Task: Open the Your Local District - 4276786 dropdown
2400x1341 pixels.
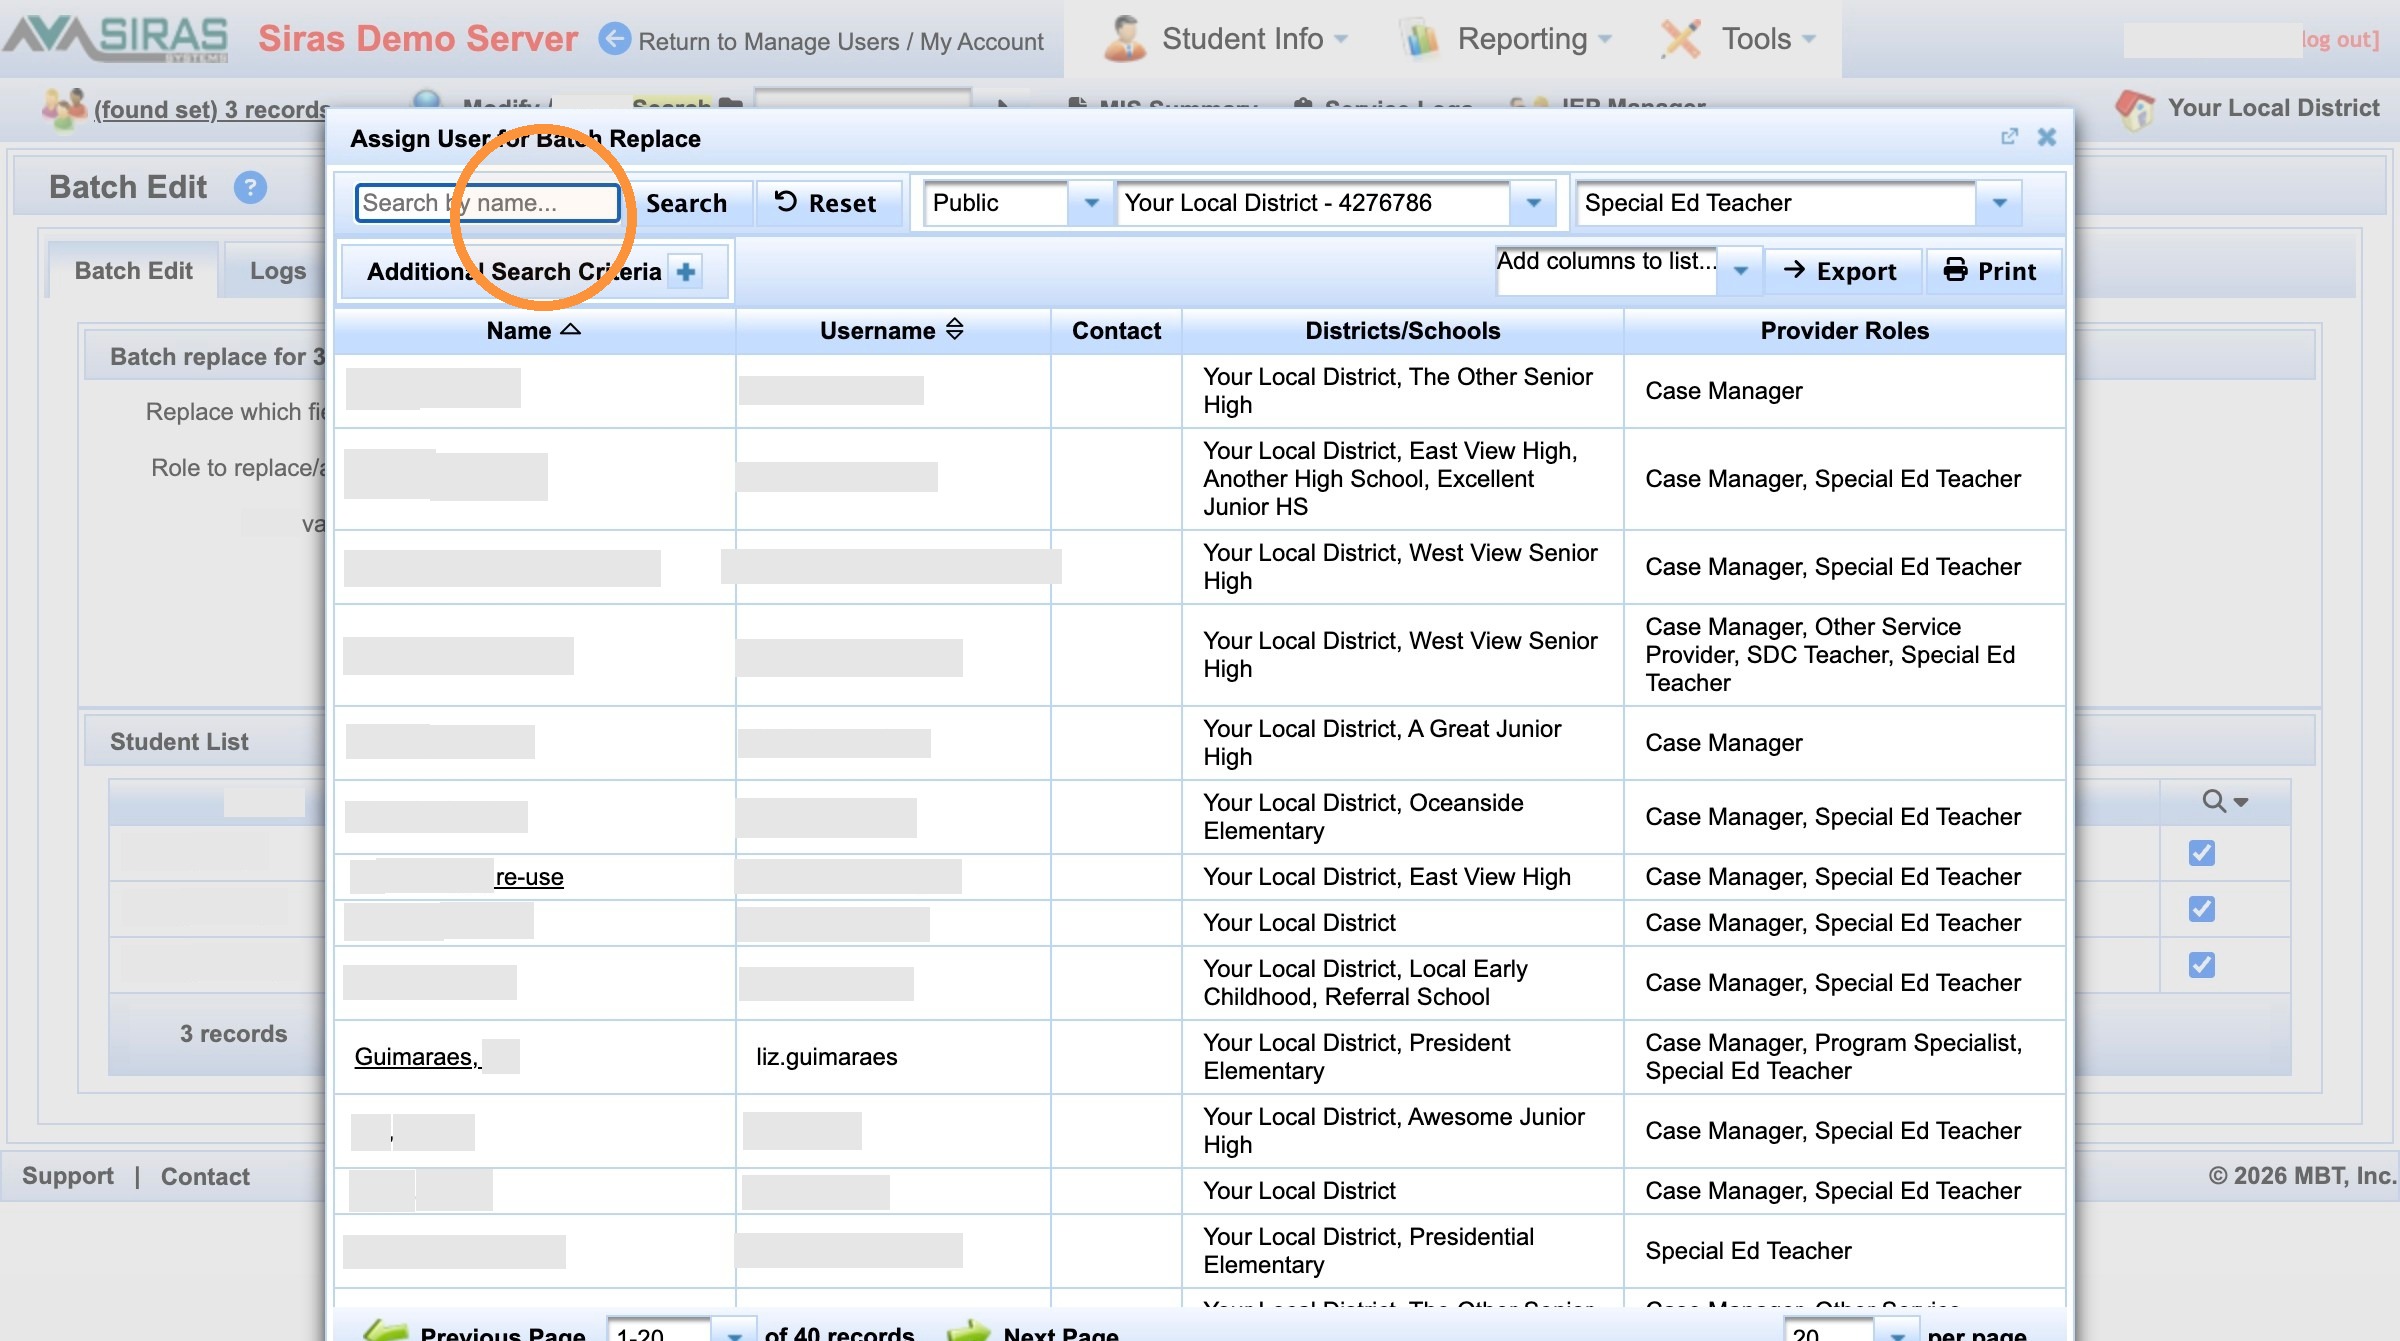Action: [1336, 203]
